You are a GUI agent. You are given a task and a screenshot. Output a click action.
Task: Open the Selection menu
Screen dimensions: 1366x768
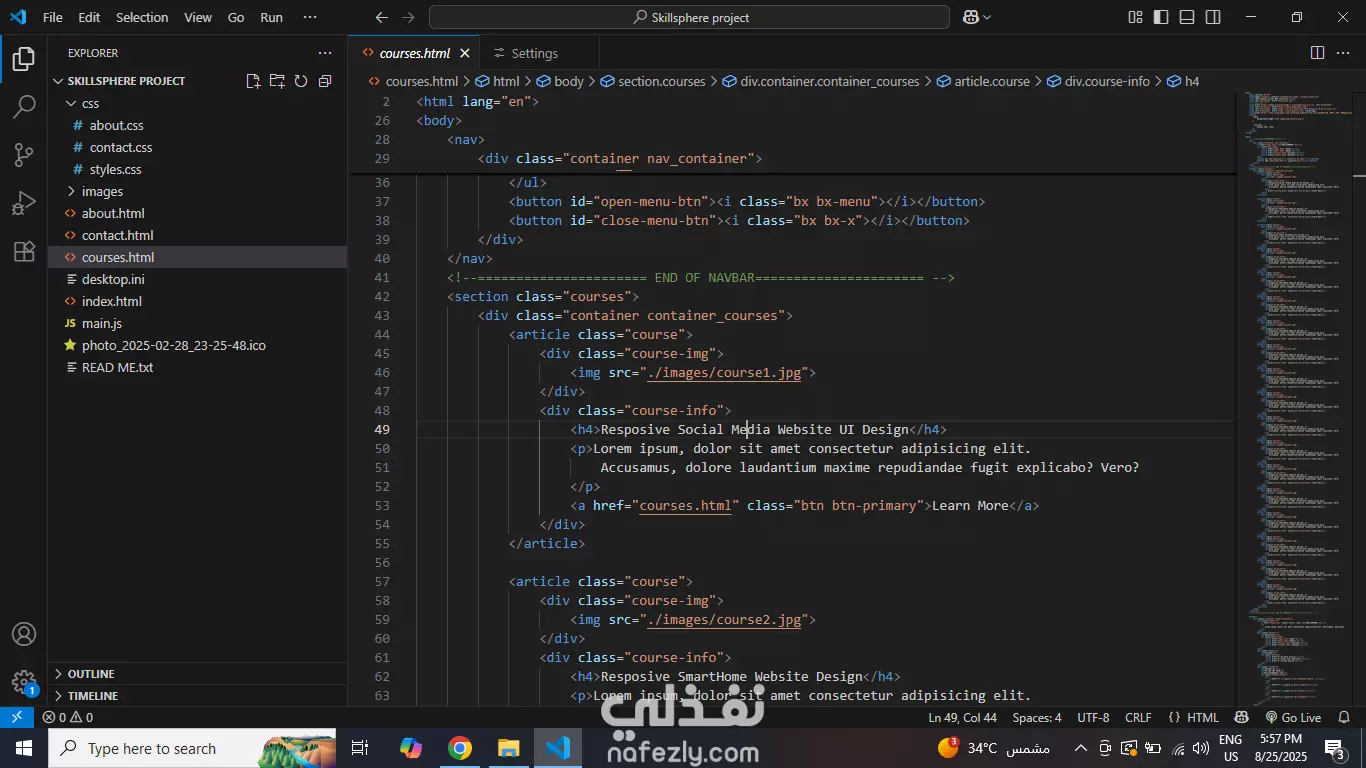[142, 17]
